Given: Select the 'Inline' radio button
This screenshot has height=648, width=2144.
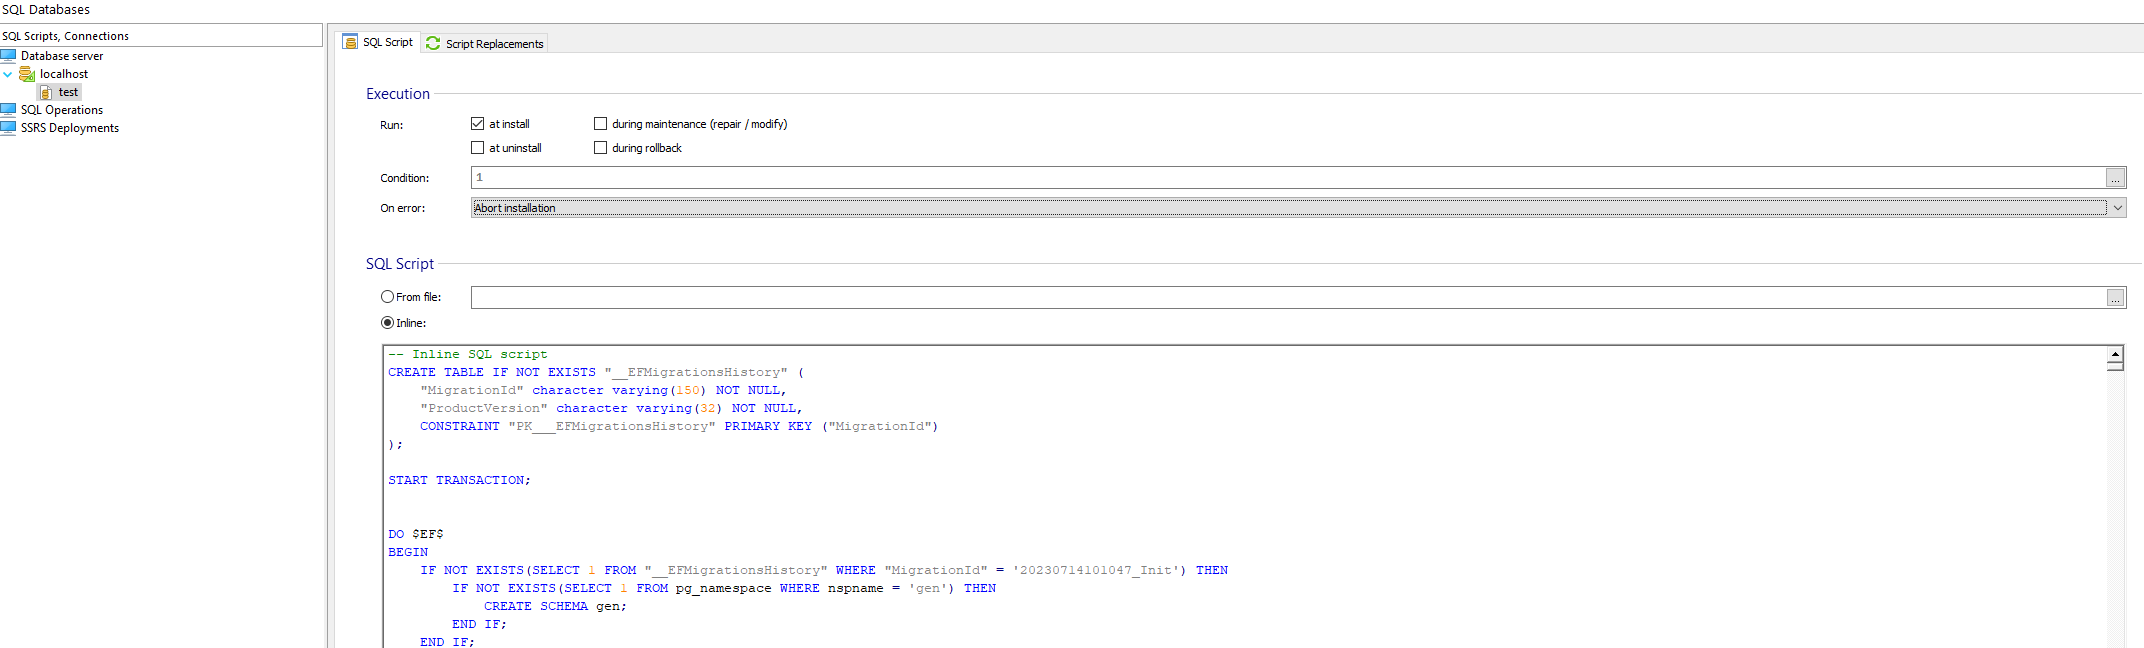Looking at the screenshot, I should [387, 323].
